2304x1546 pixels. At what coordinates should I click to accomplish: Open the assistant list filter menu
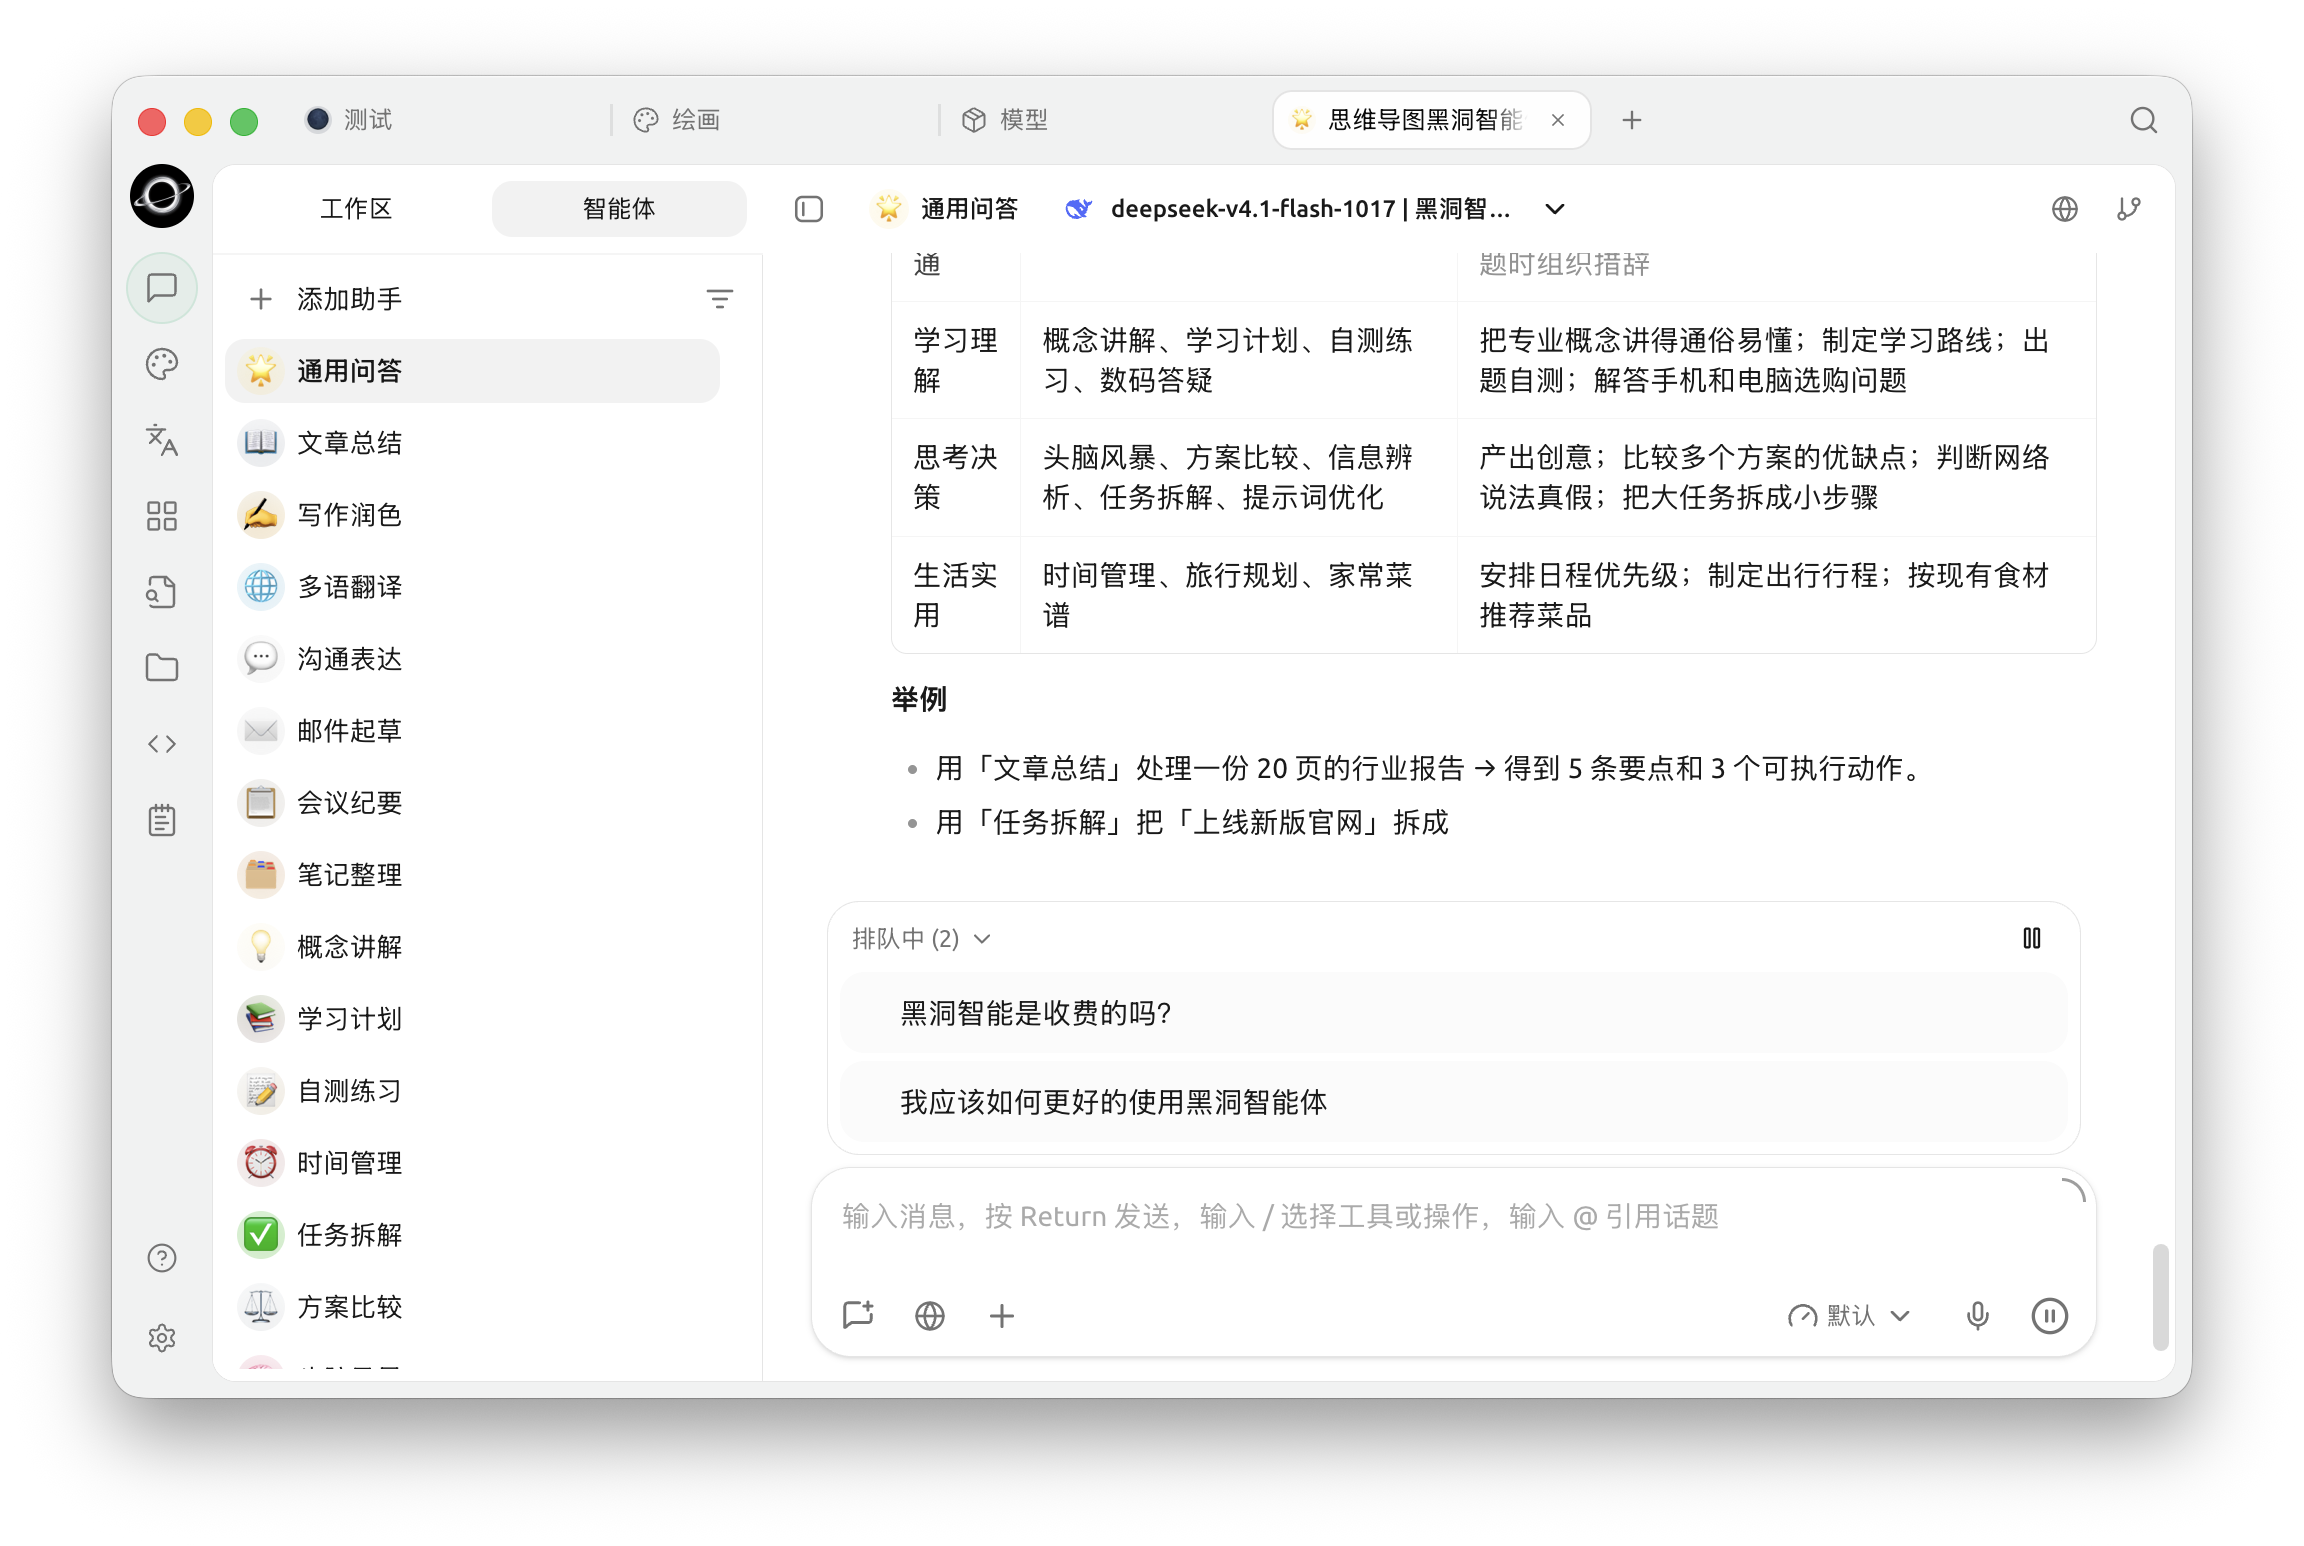pyautogui.click(x=720, y=299)
